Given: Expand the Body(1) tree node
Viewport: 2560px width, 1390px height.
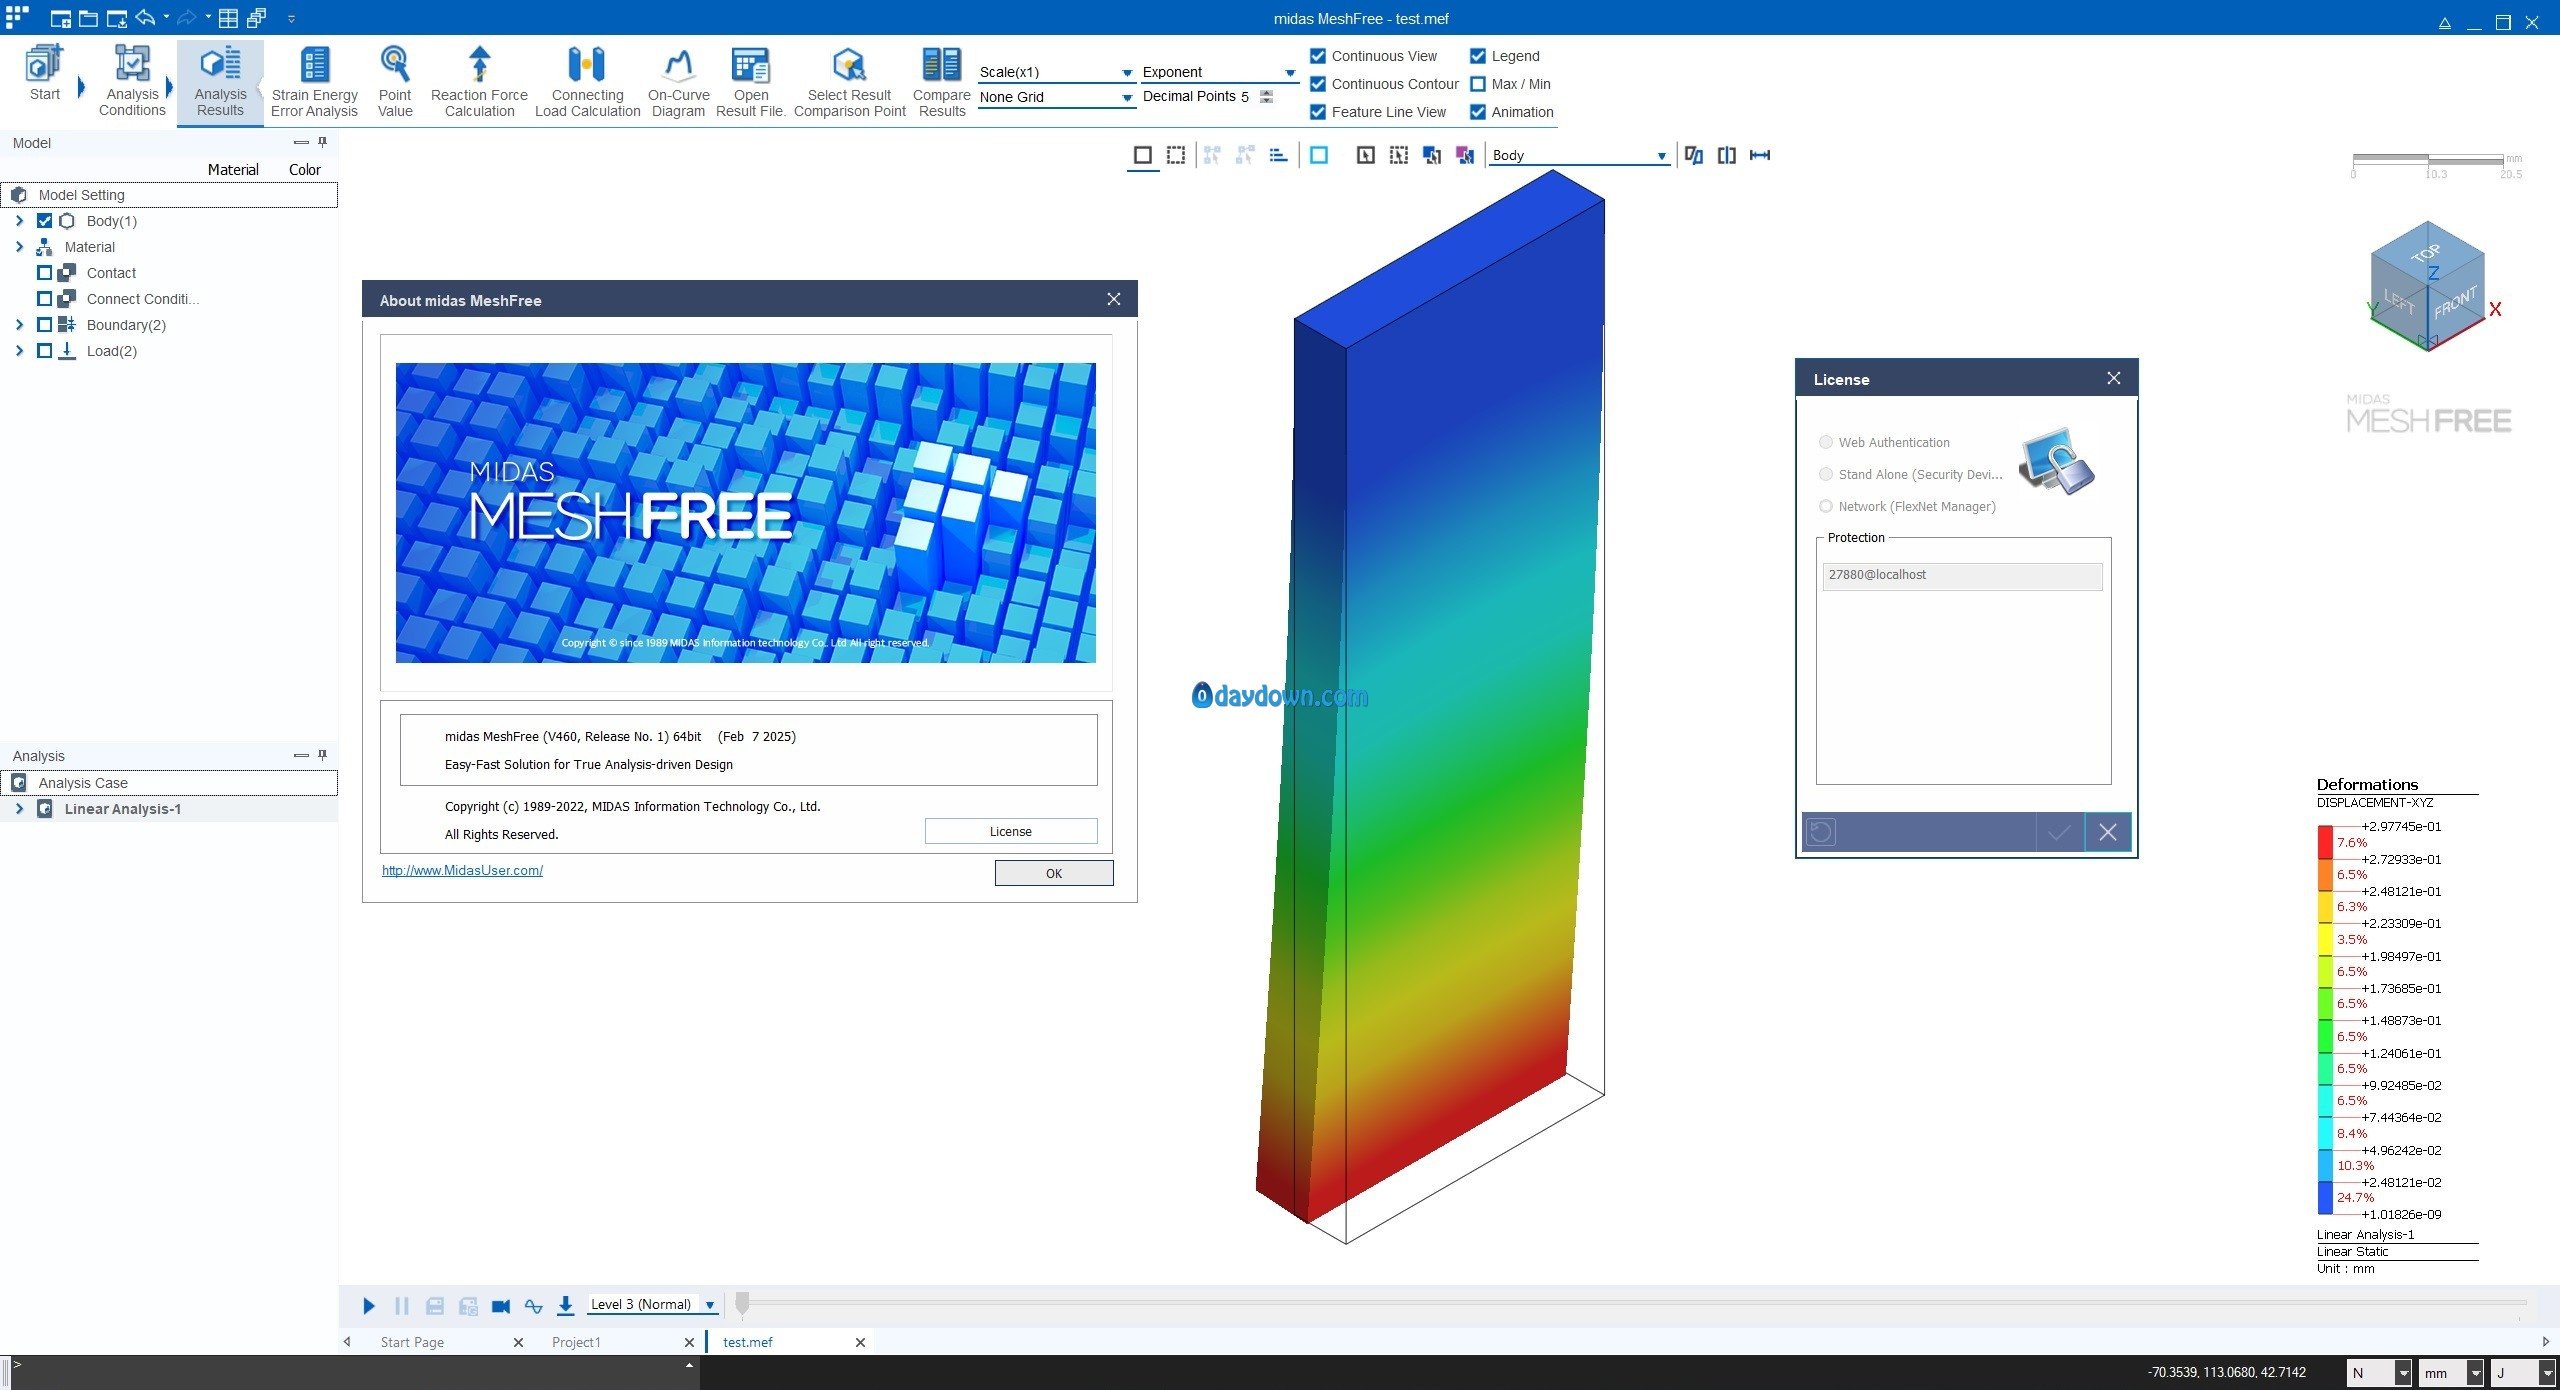Looking at the screenshot, I should (19, 221).
